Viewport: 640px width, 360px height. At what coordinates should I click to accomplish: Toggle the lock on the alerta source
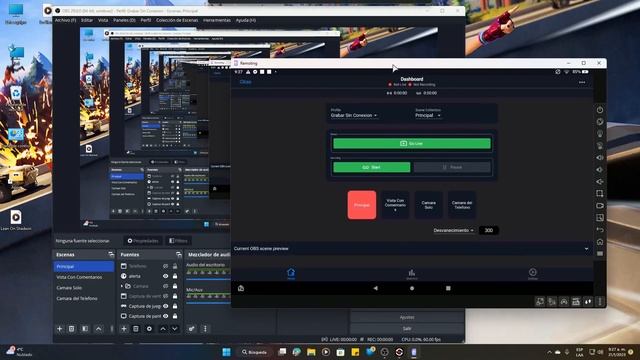(x=175, y=276)
